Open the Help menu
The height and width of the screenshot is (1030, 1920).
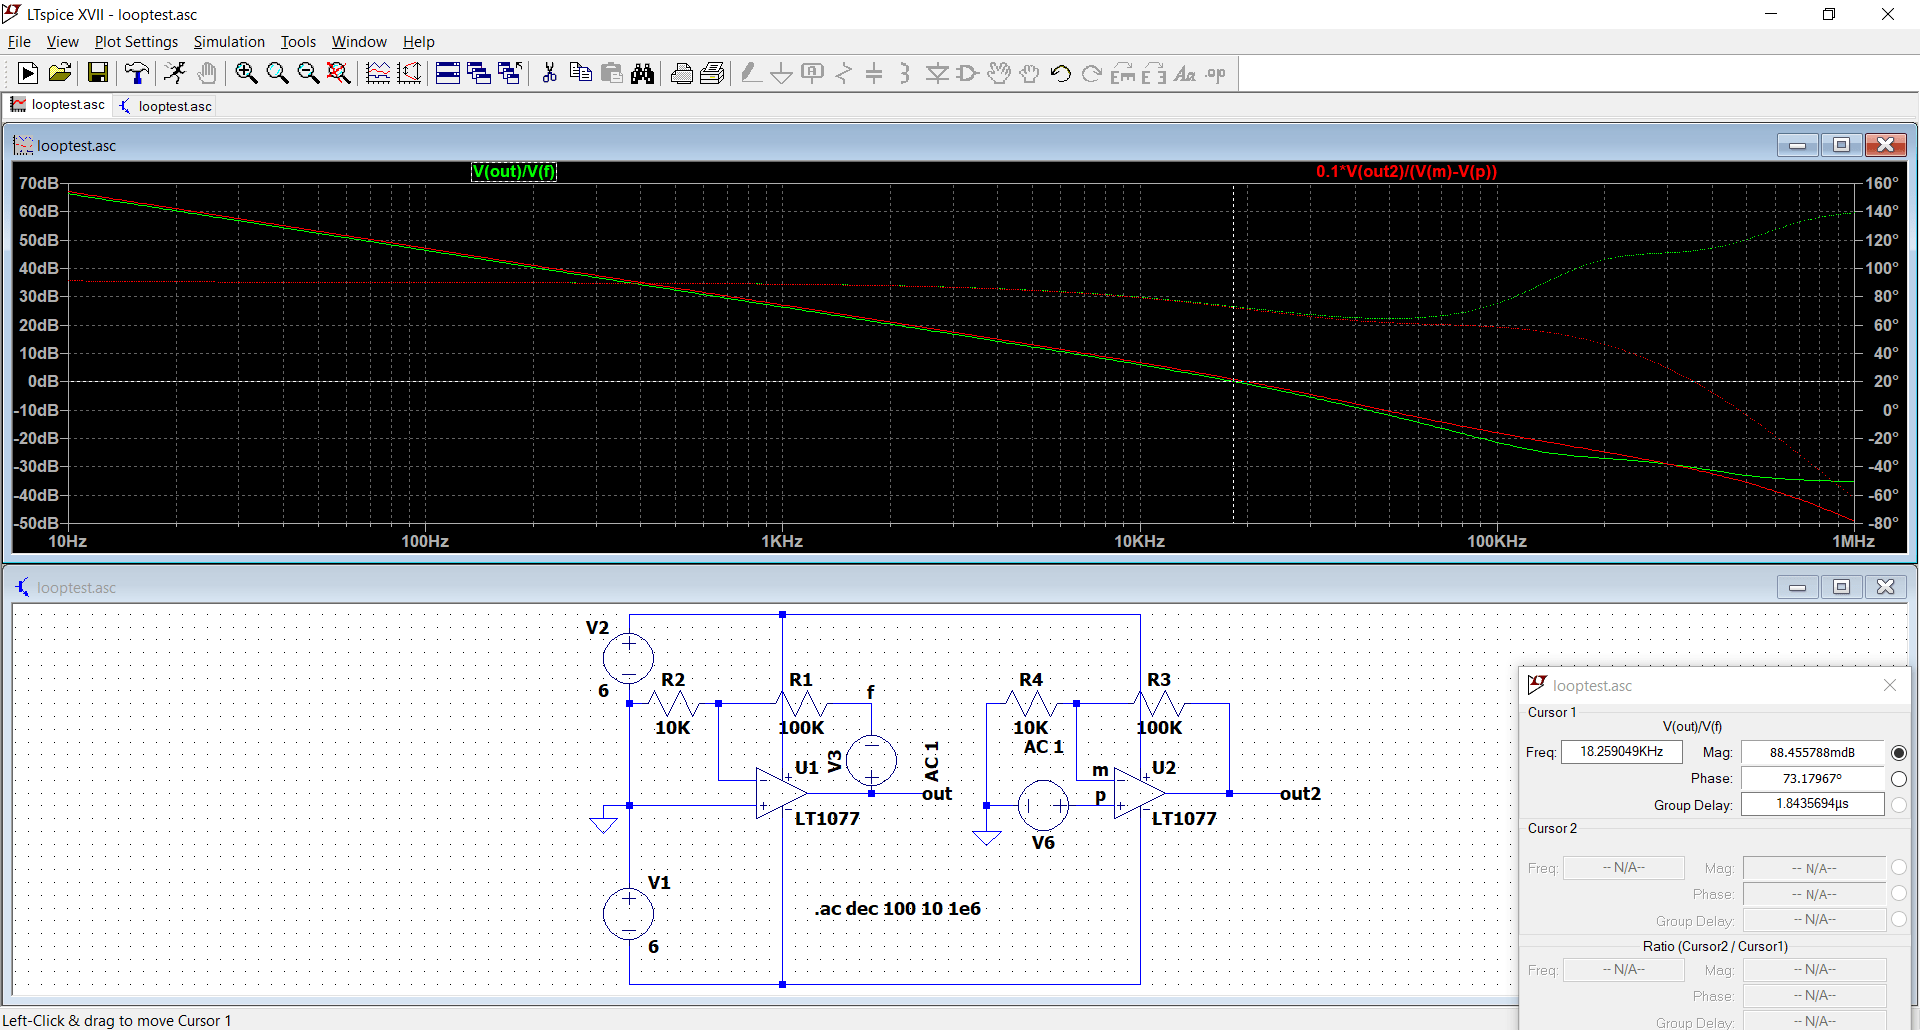click(419, 41)
